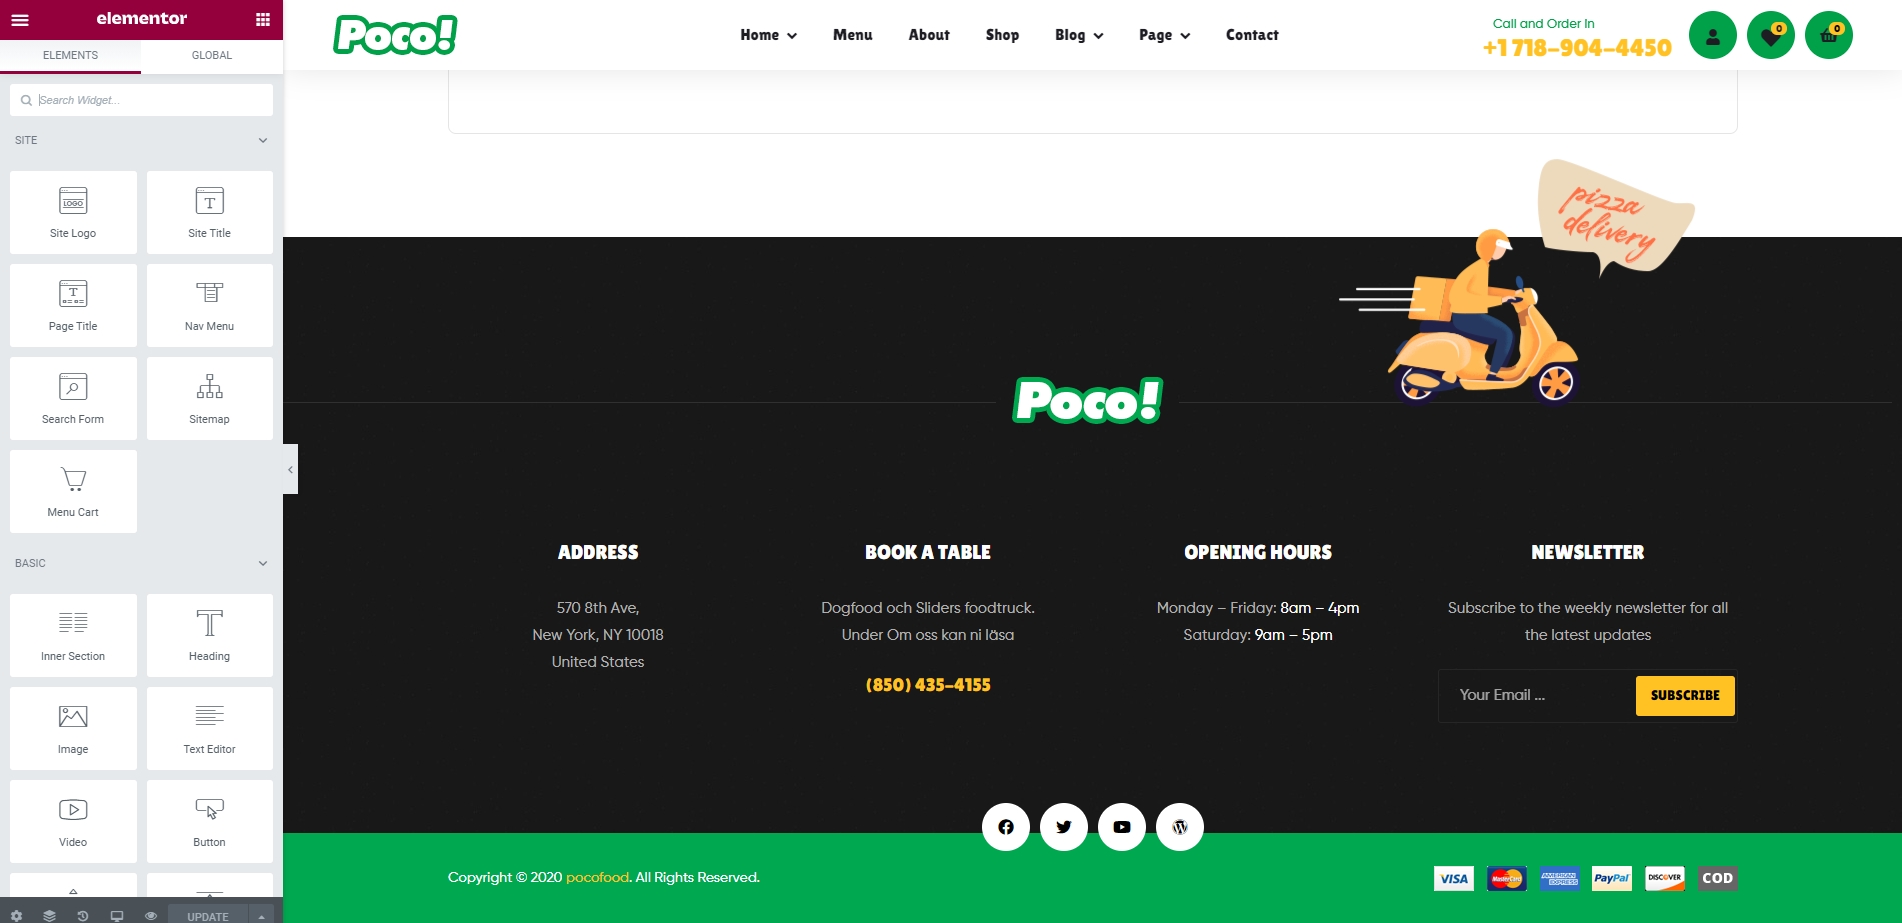The image size is (1902, 923).
Task: Collapse the SITE widgets category
Action: tap(263, 140)
